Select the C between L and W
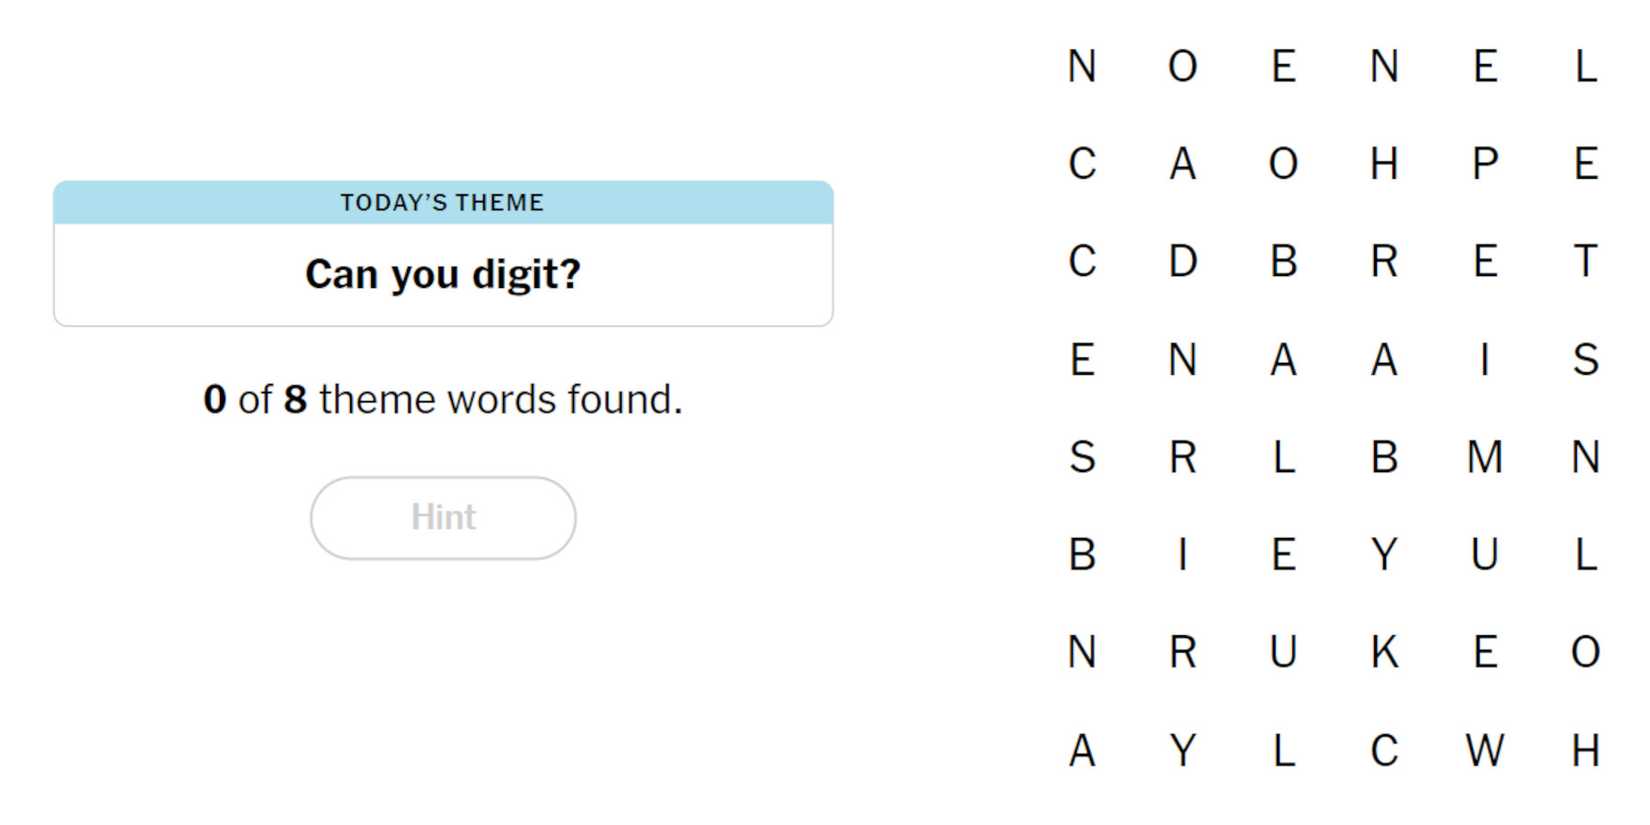Viewport: 1650px width, 825px height. click(1384, 751)
